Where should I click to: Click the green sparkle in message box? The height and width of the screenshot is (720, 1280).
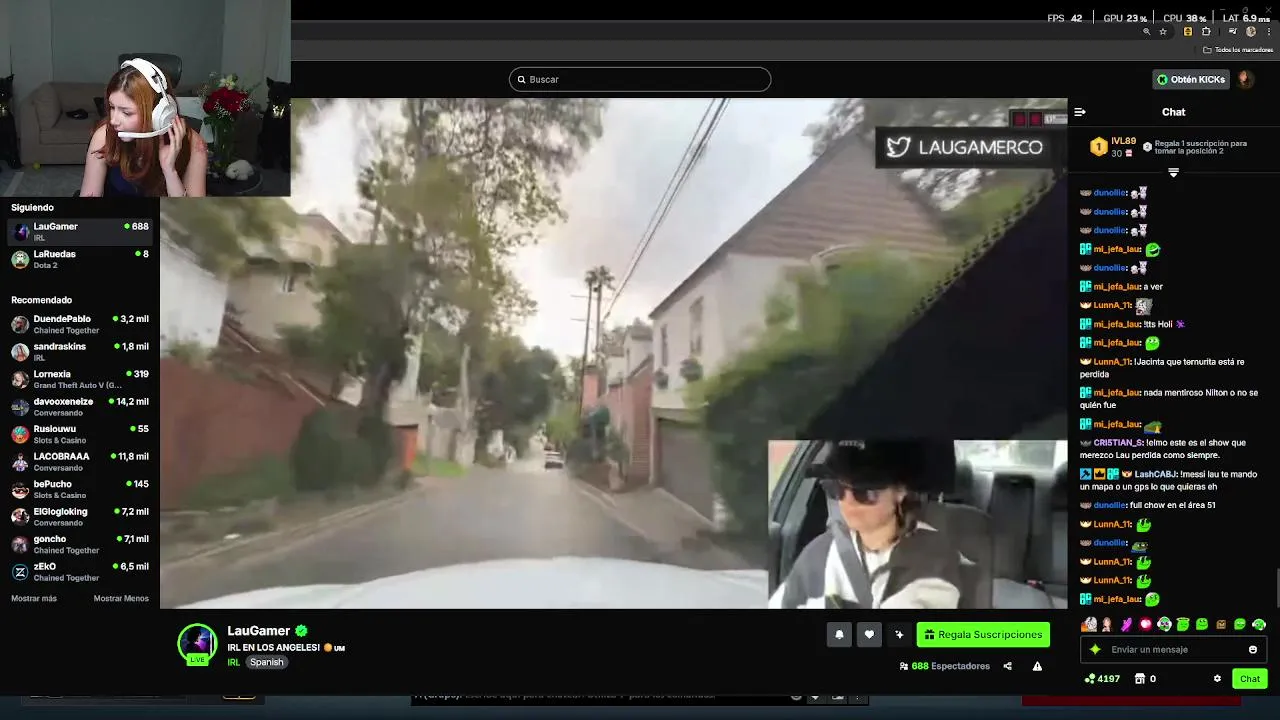click(x=1095, y=649)
